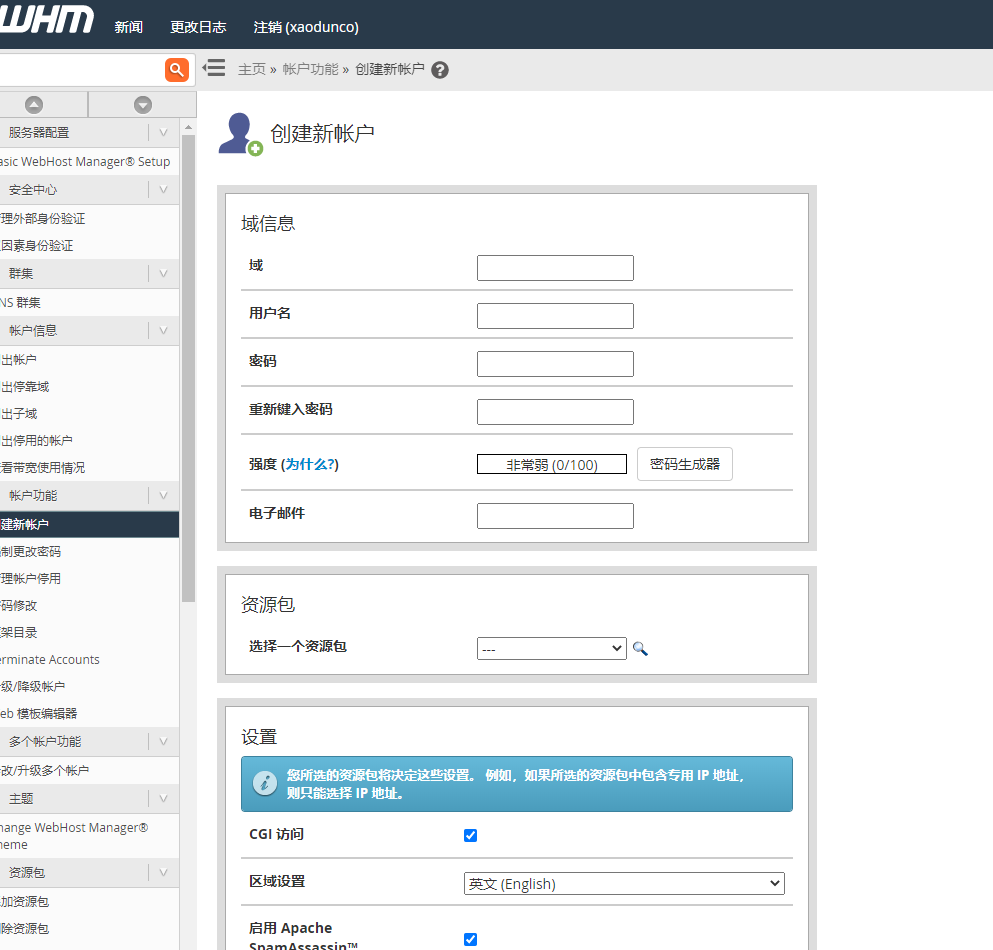Open 更改日志 in the top menu
Image resolution: width=993 pixels, height=950 pixels.
coord(198,27)
